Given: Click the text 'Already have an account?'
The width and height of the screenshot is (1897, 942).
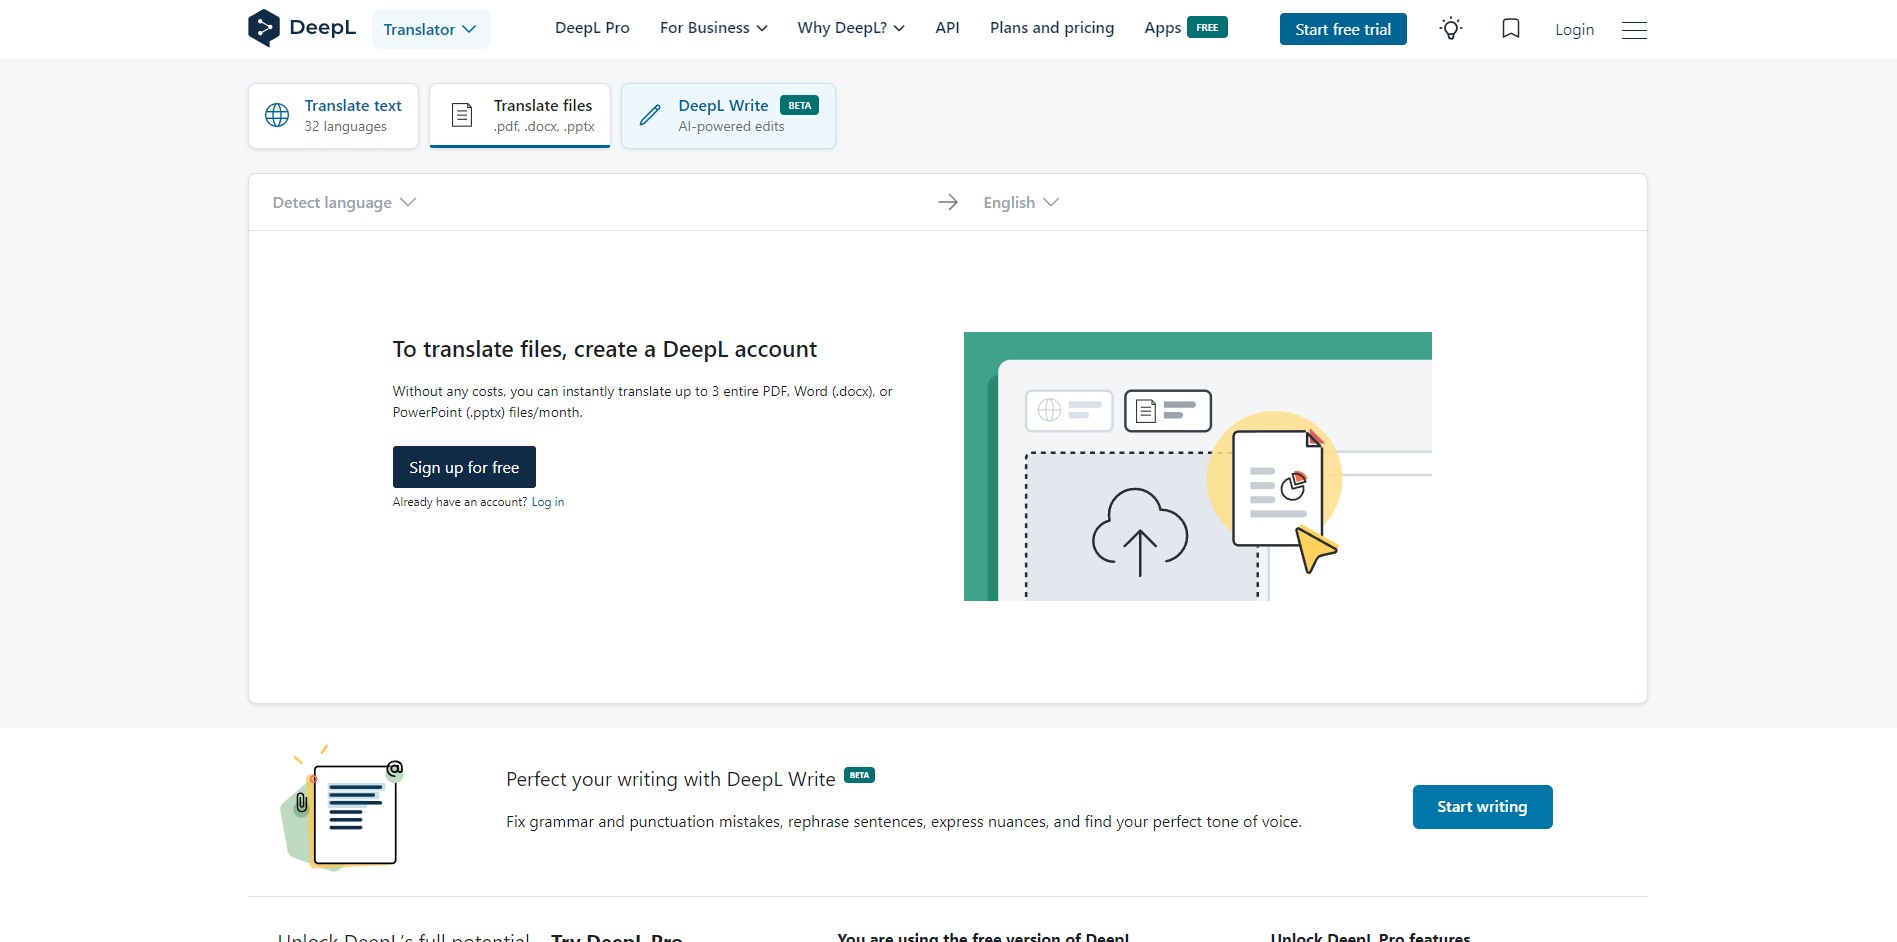Looking at the screenshot, I should pos(460,502).
